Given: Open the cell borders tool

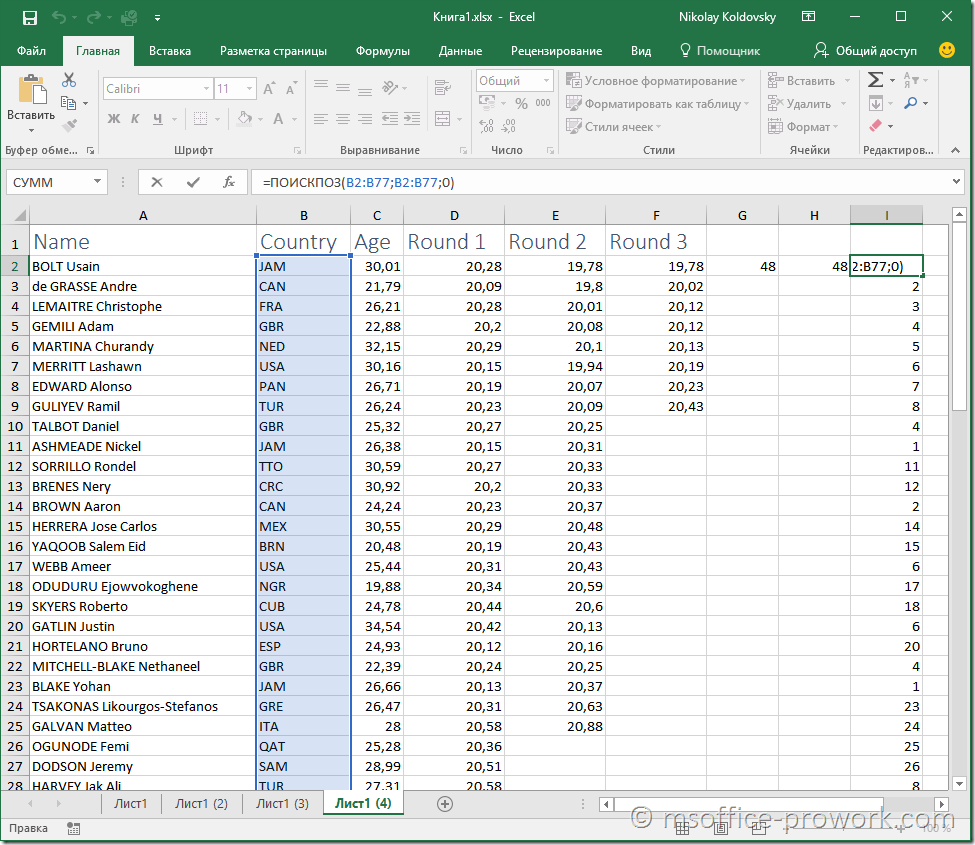Looking at the screenshot, I should [x=200, y=118].
